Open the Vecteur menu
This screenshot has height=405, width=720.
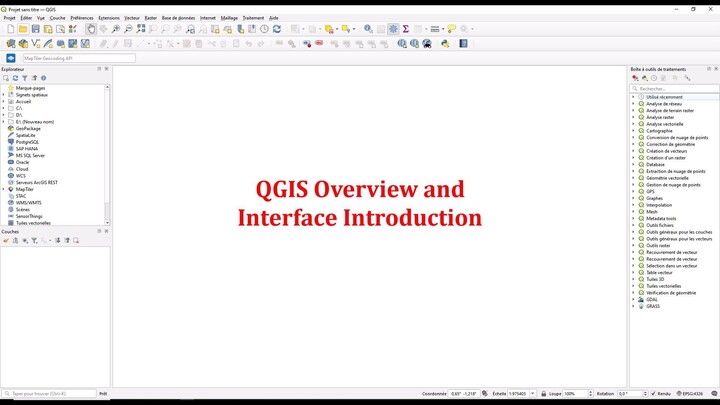tap(132, 18)
